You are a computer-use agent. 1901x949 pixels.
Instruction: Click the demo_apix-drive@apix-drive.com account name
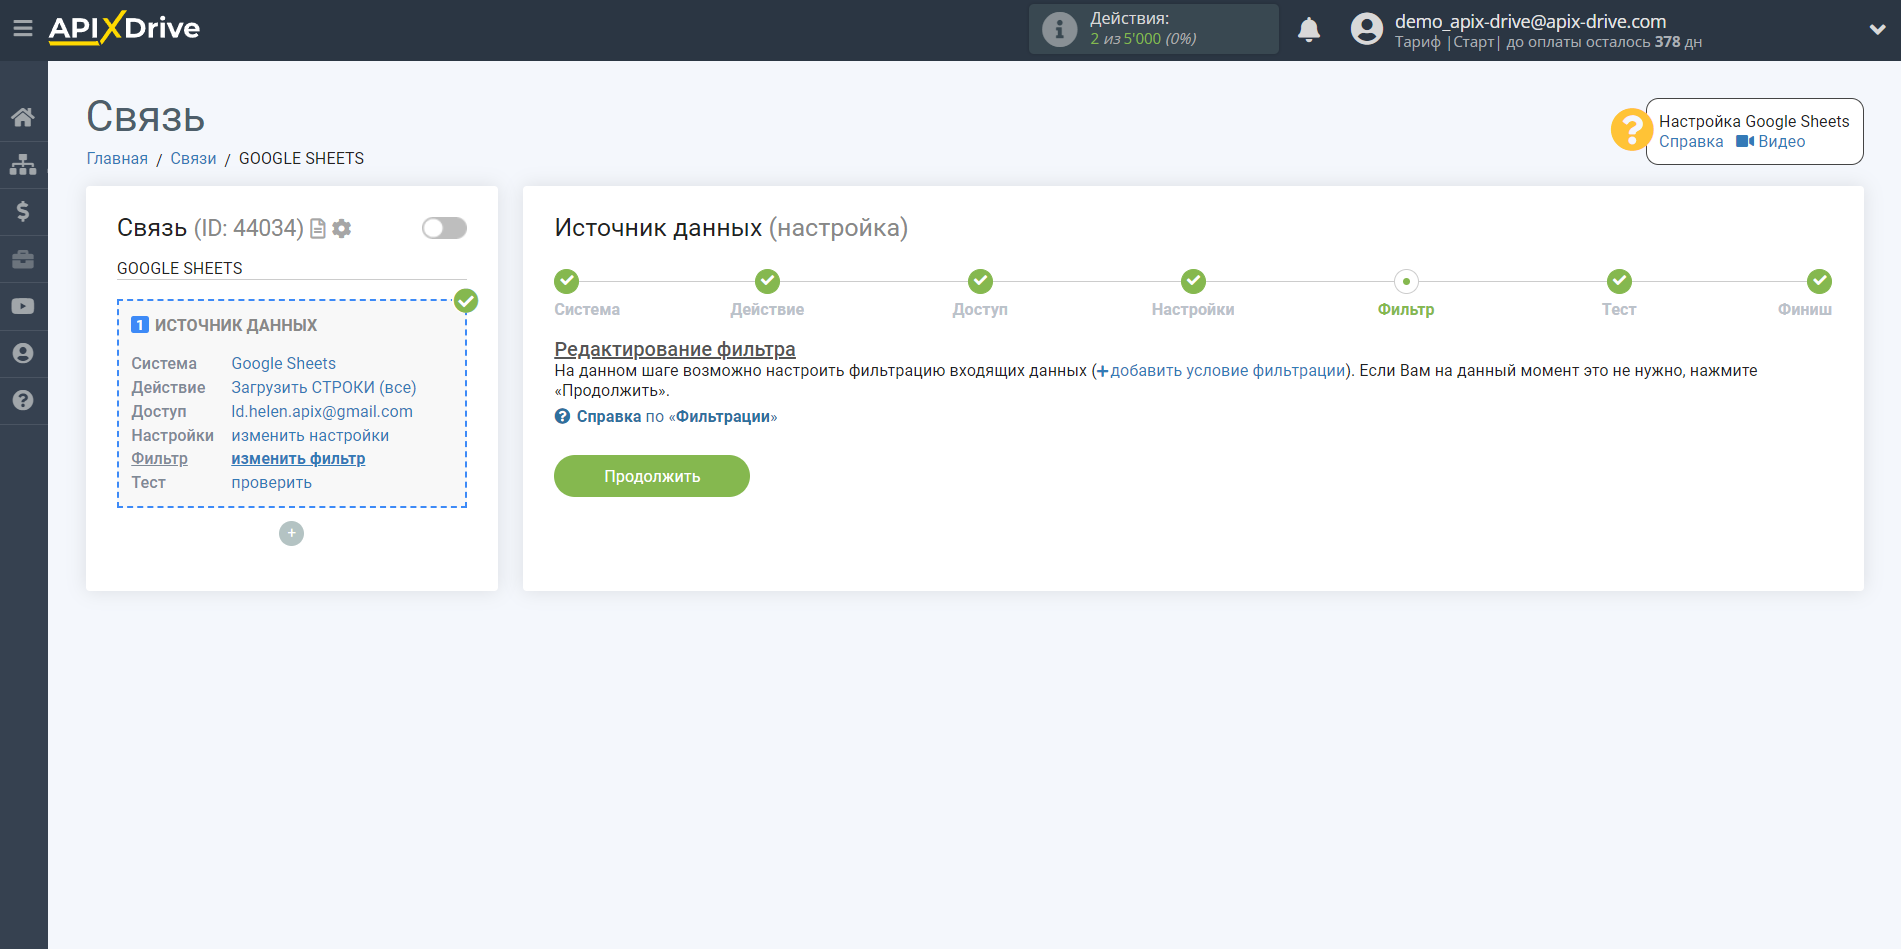tap(1530, 21)
